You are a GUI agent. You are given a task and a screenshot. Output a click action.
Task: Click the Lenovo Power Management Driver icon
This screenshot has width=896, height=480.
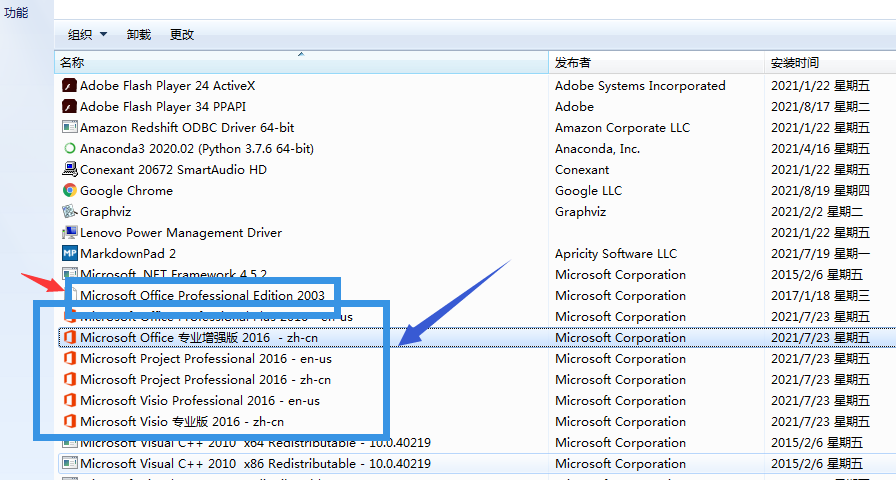(x=69, y=233)
